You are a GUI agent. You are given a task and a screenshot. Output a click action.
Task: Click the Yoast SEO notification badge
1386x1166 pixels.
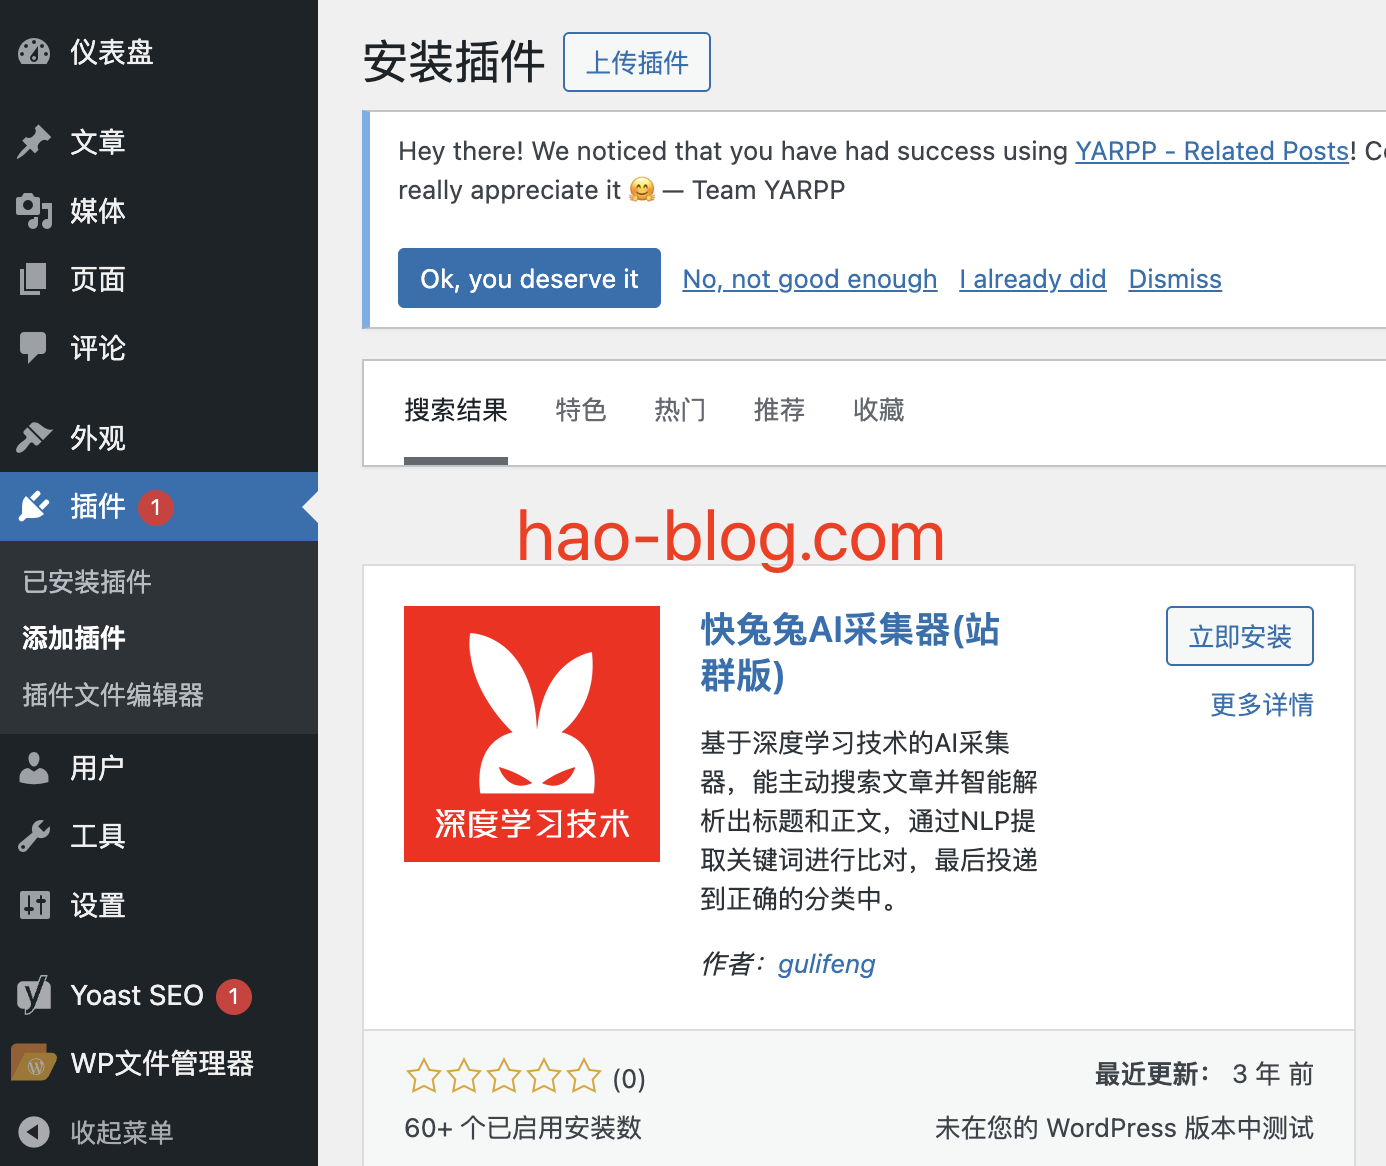[x=233, y=996]
